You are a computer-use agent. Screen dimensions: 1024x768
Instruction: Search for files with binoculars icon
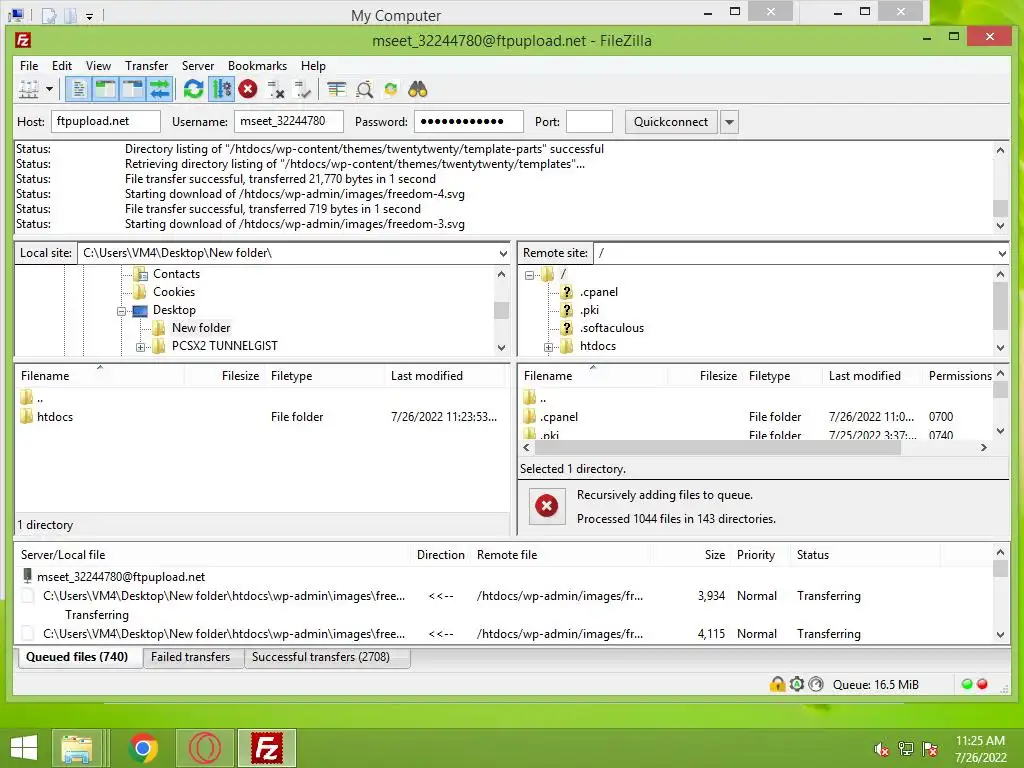(417, 89)
